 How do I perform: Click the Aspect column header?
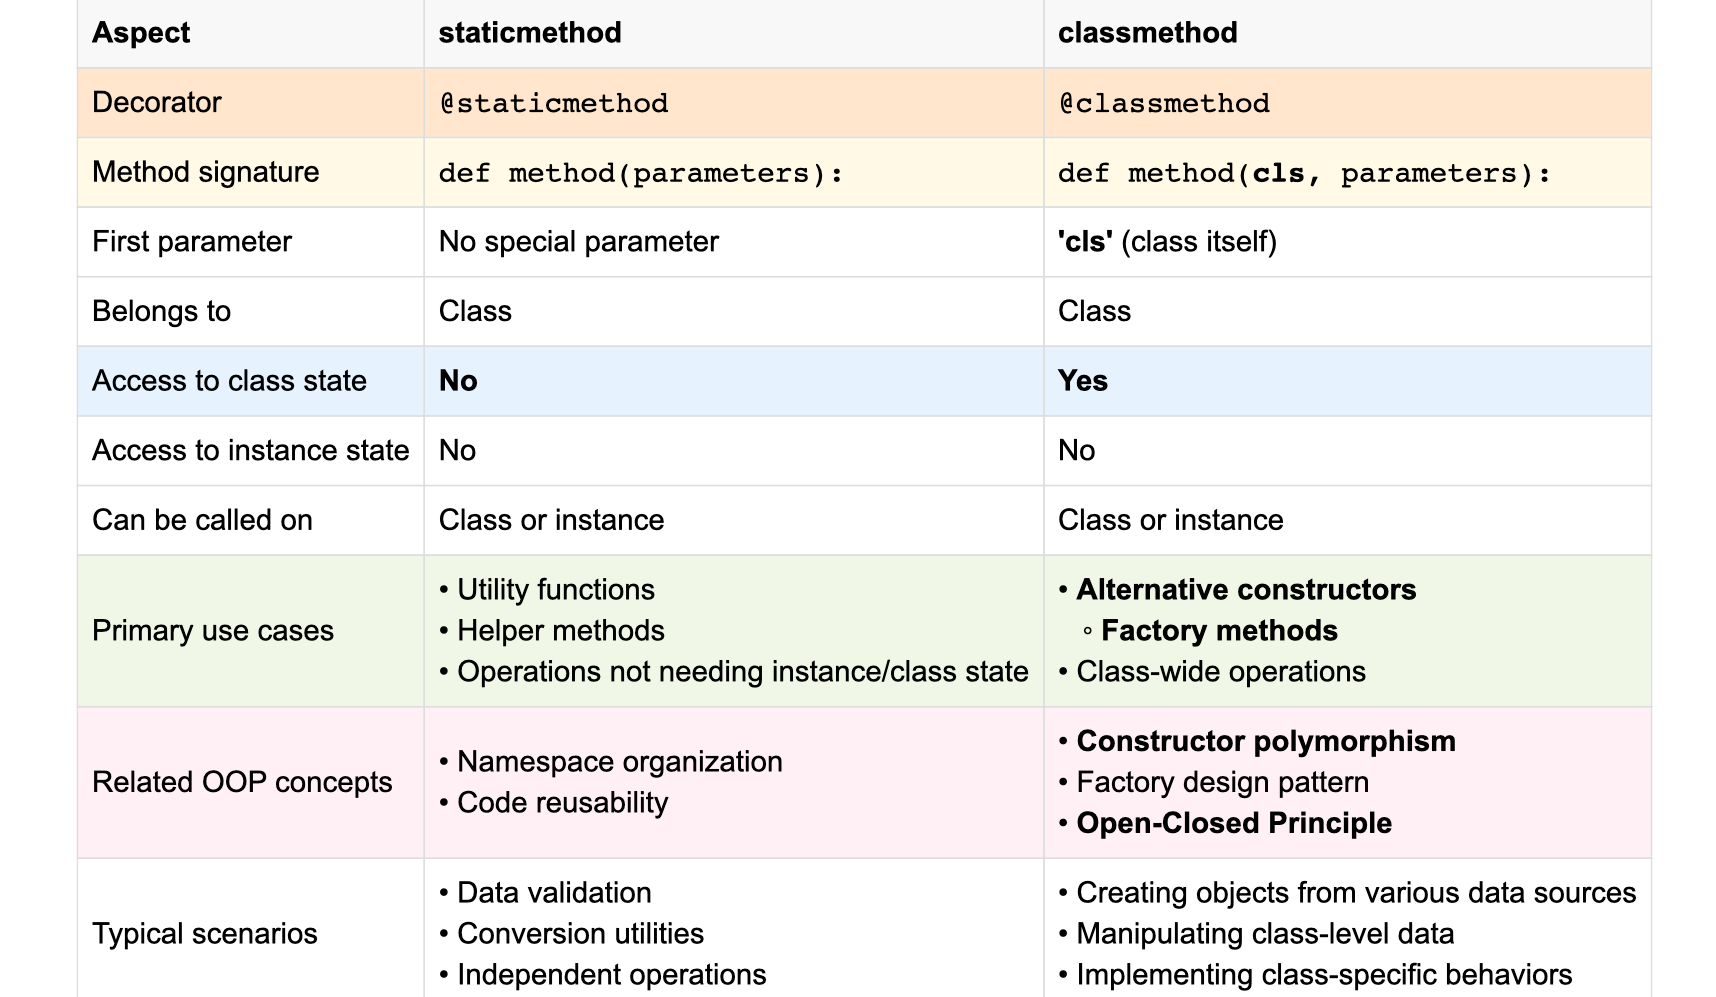click(x=141, y=33)
